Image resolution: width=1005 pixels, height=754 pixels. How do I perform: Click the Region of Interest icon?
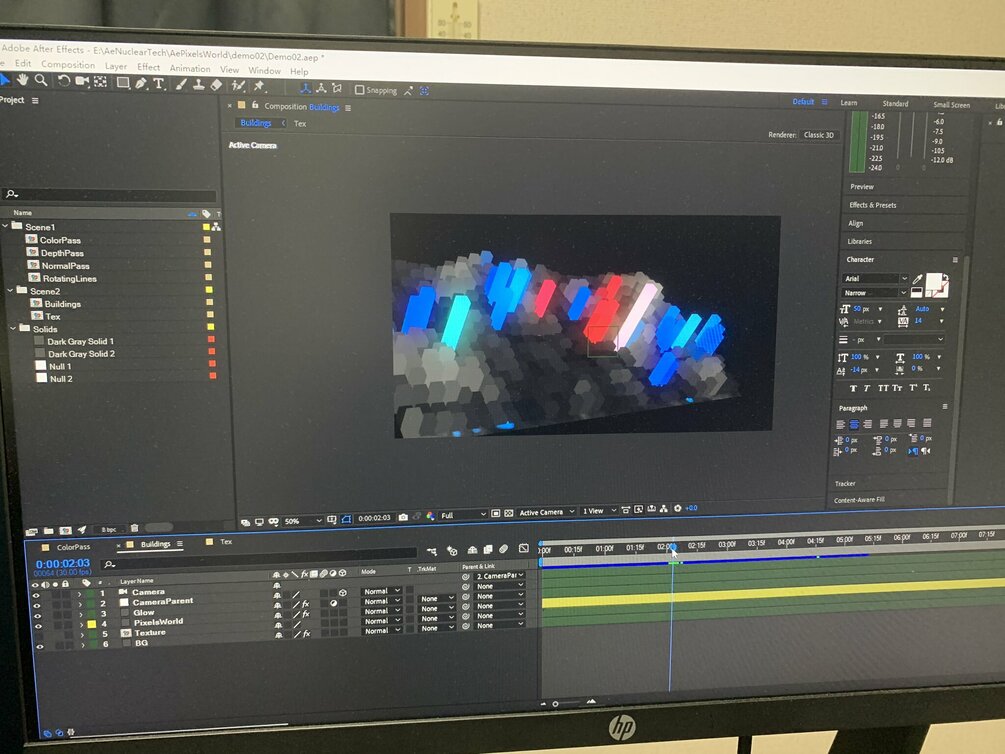495,514
